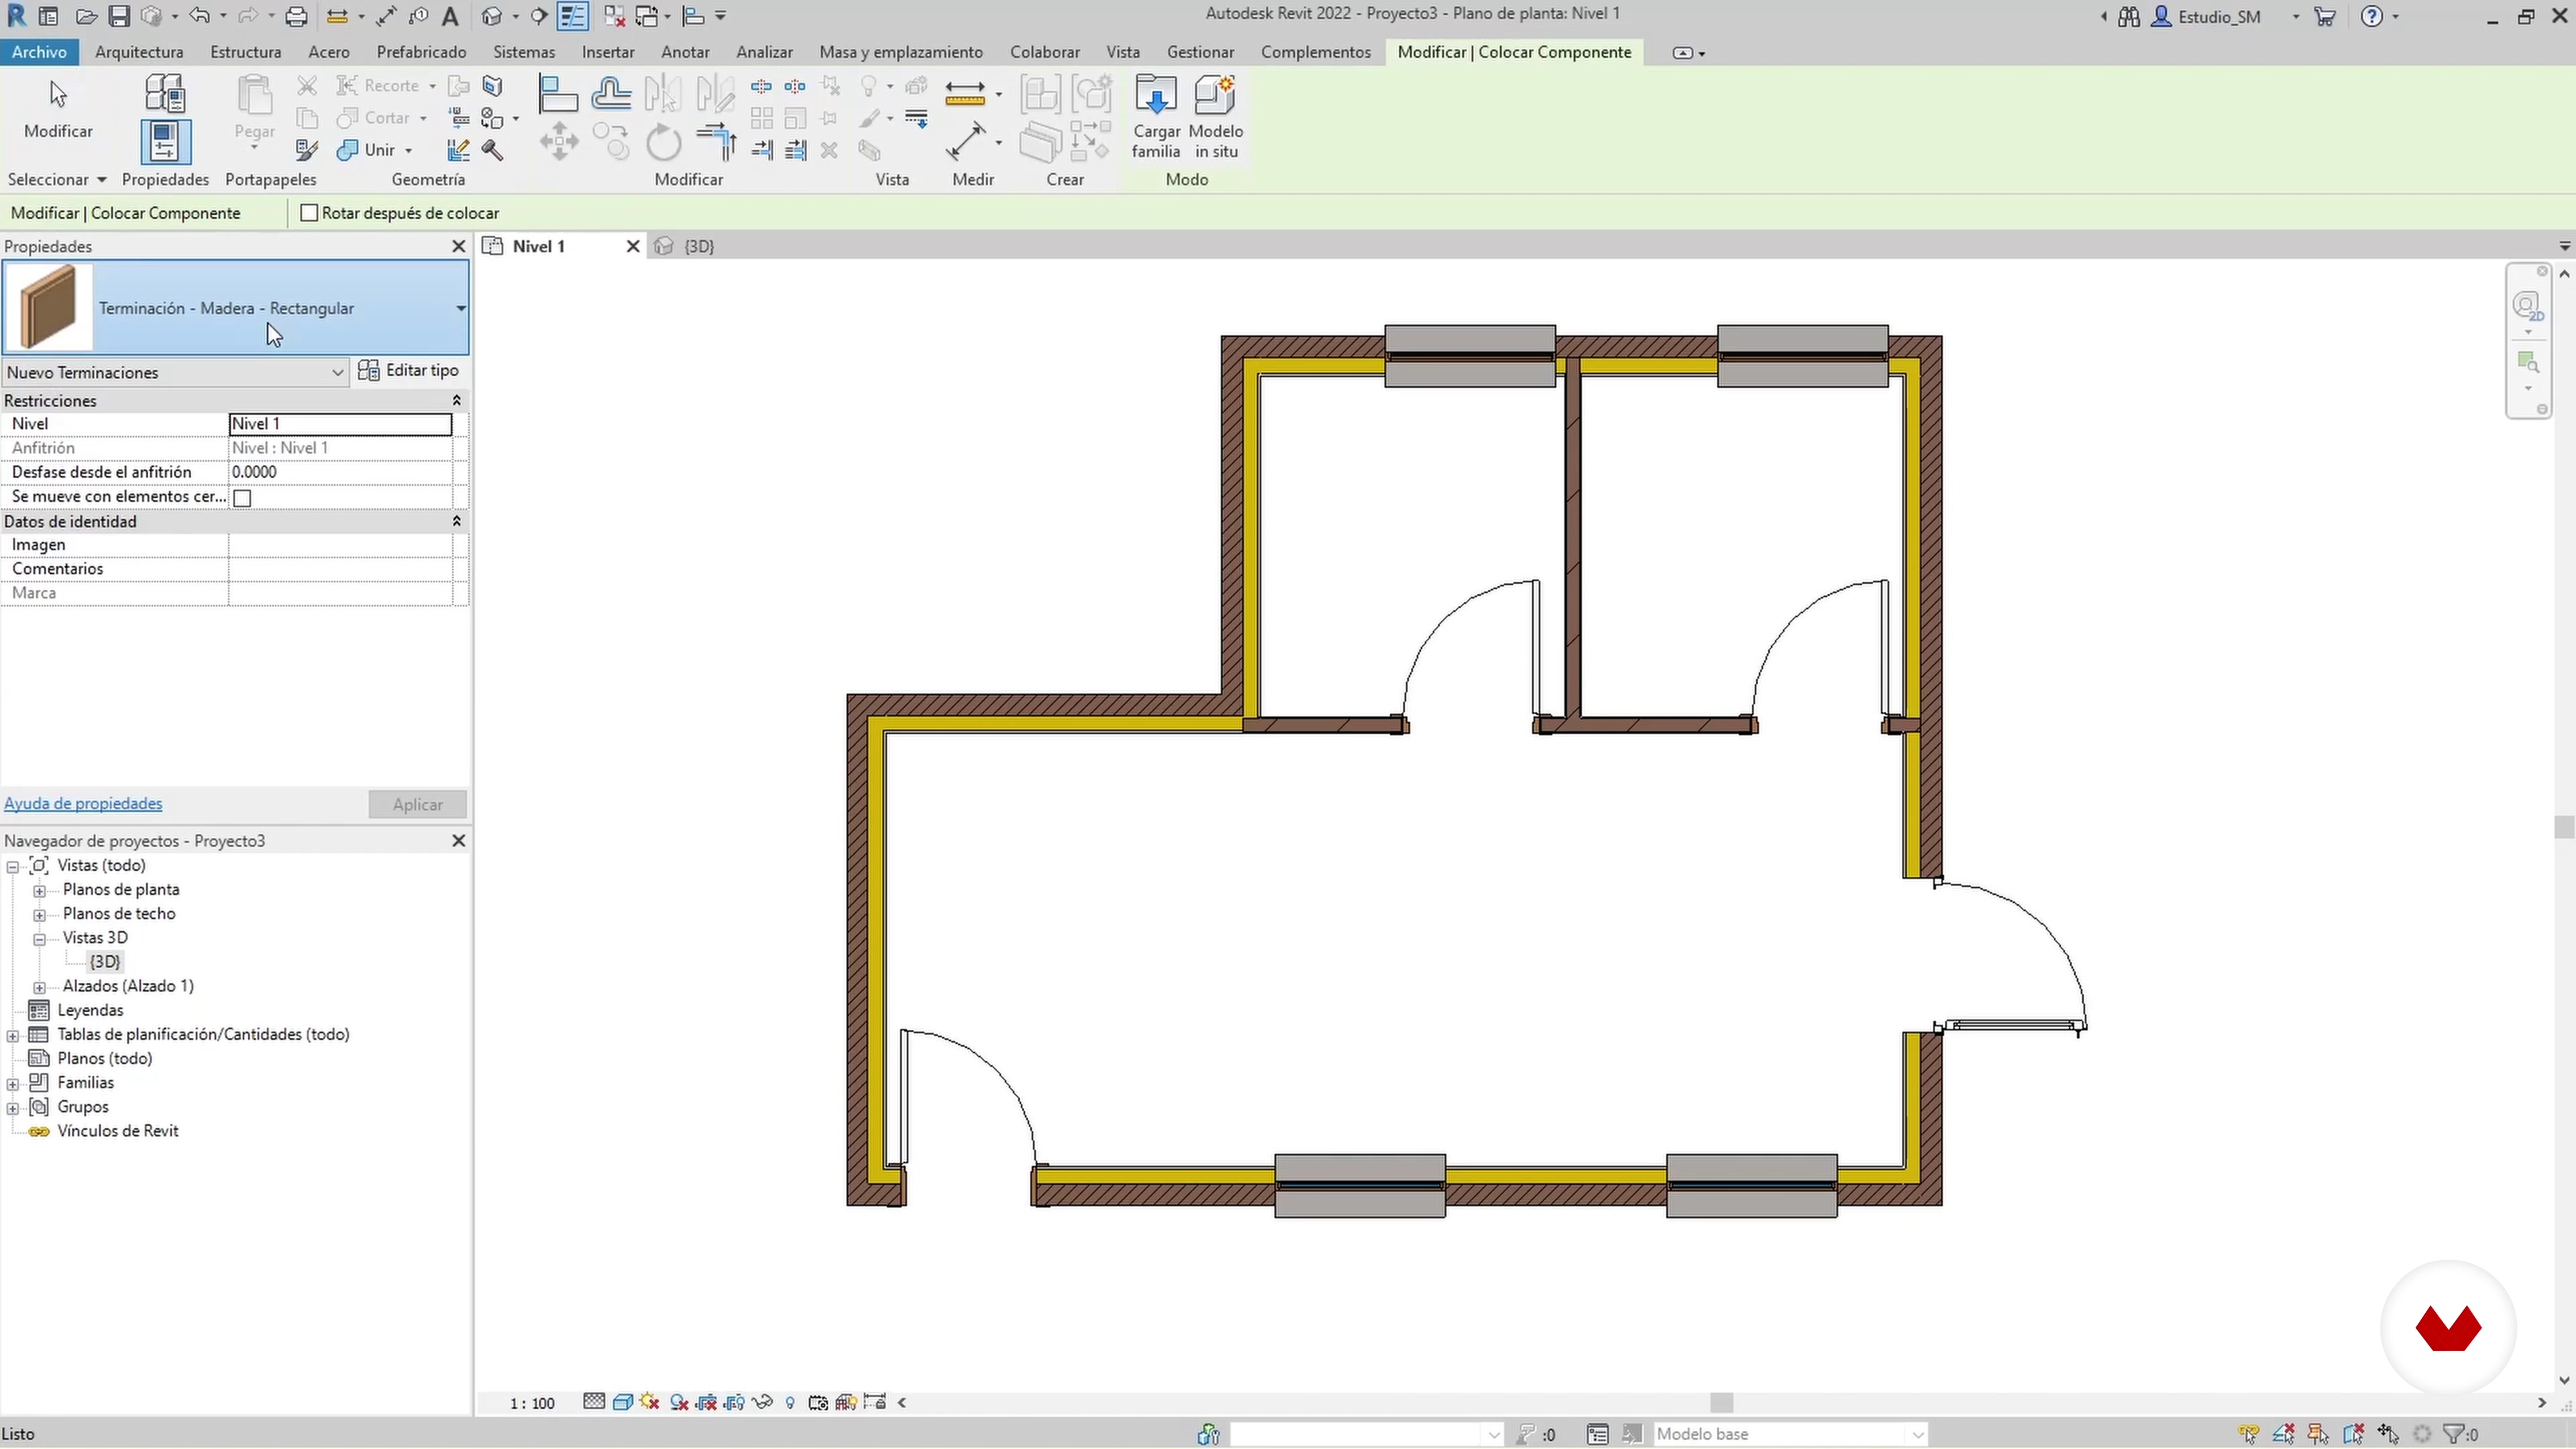Click Igualar propiedades de tipo brush icon
The height and width of the screenshot is (1449, 2576).
click(x=307, y=150)
